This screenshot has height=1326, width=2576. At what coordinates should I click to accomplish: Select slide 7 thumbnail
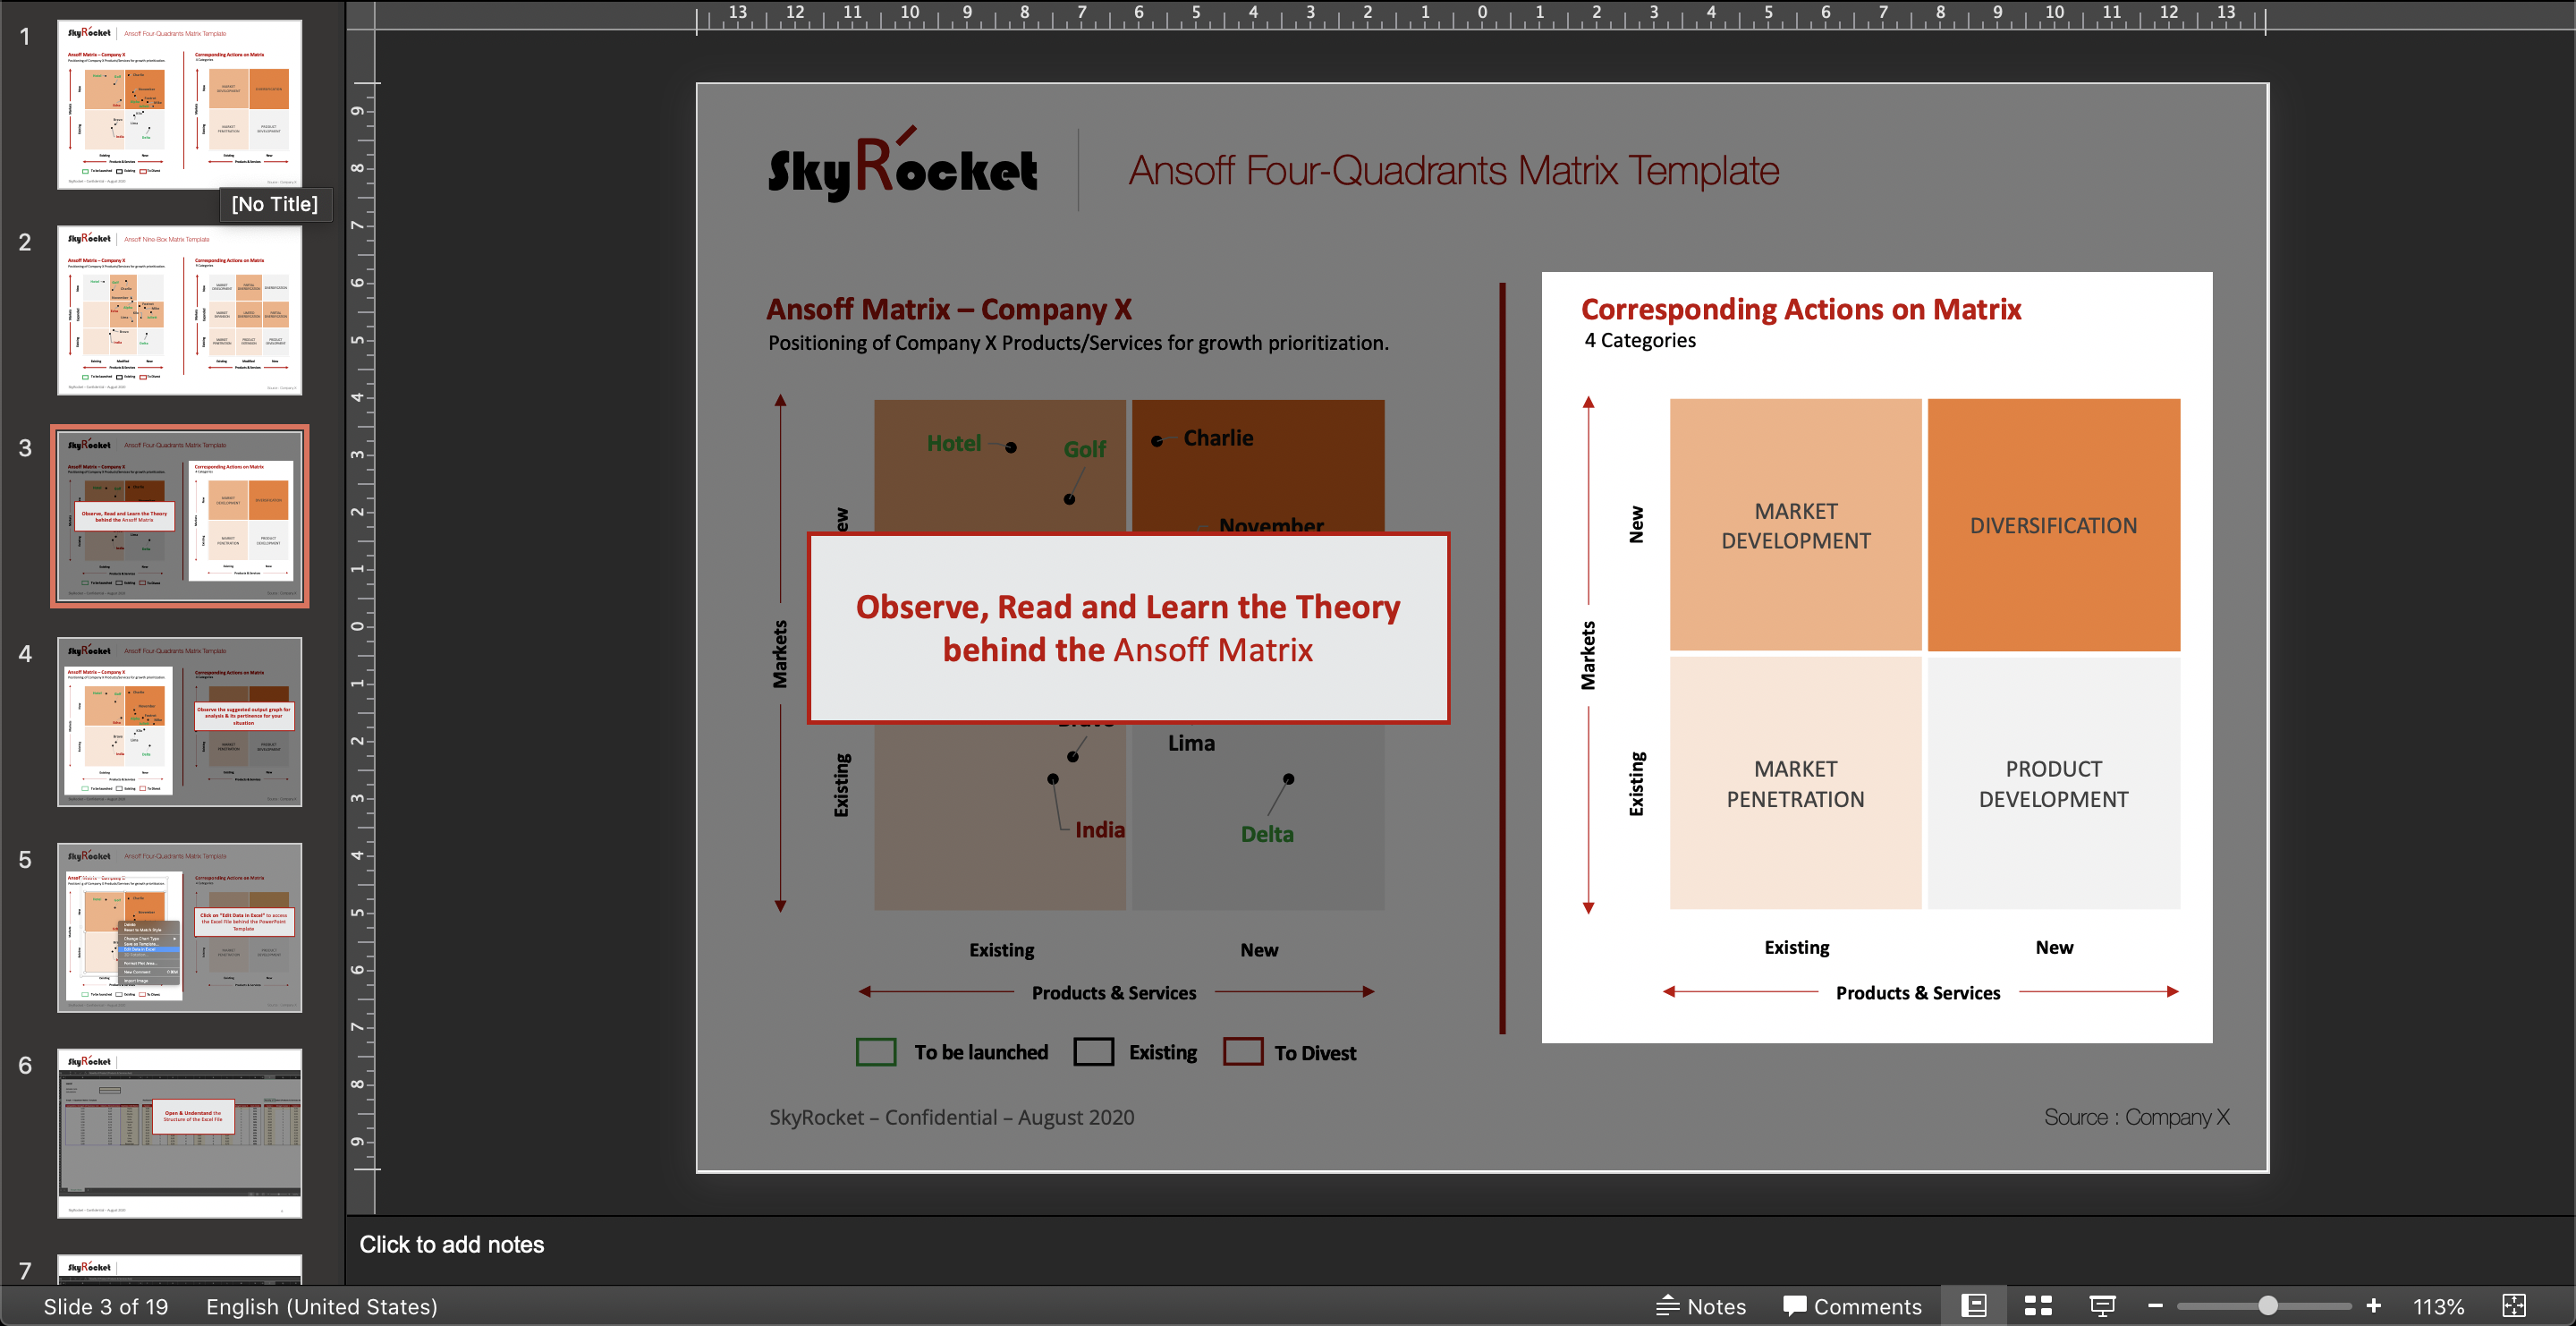coord(180,1269)
